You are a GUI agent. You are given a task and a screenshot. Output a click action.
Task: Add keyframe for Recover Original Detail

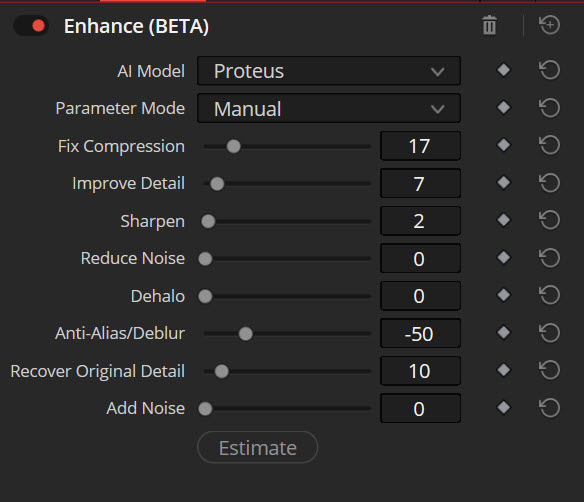(x=504, y=370)
